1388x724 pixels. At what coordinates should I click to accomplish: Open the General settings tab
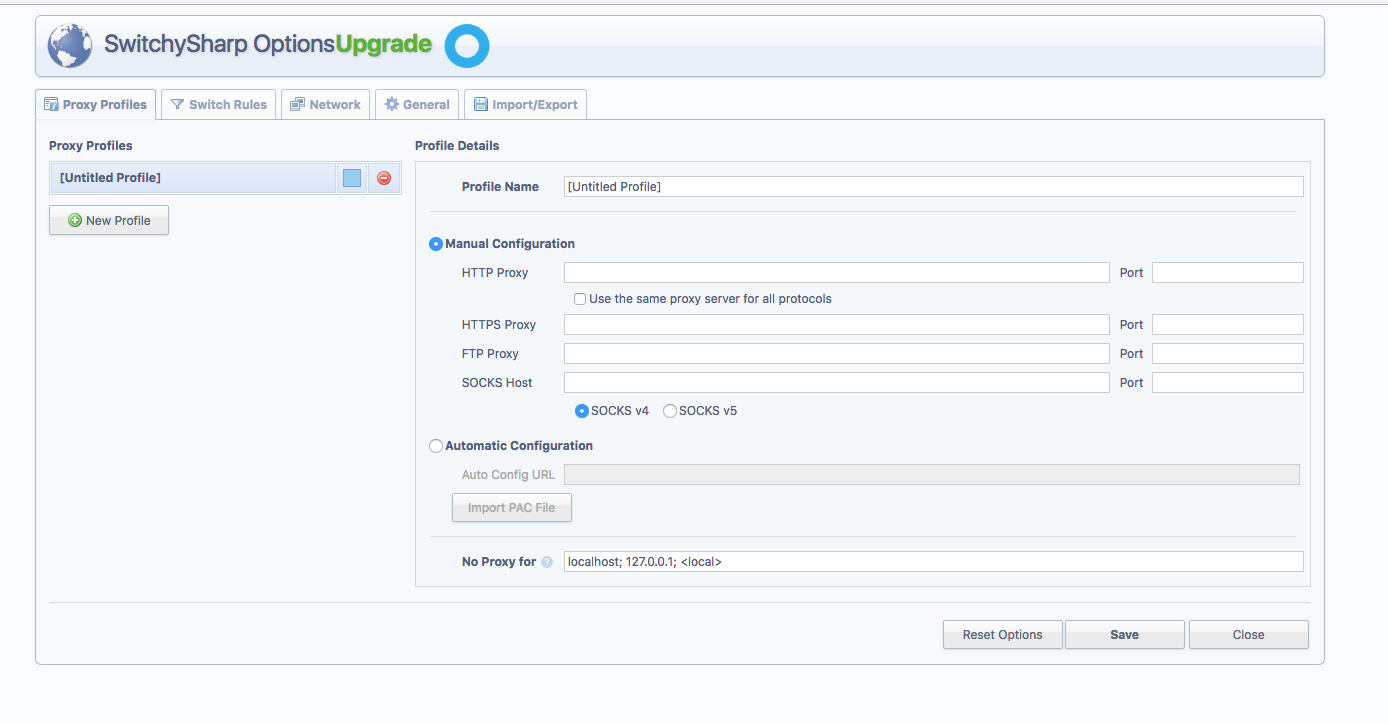(417, 104)
